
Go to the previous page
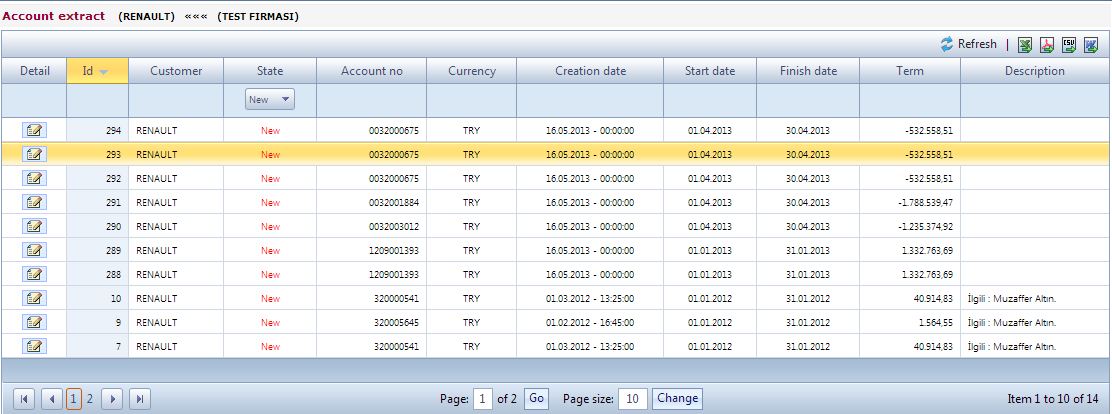point(52,399)
